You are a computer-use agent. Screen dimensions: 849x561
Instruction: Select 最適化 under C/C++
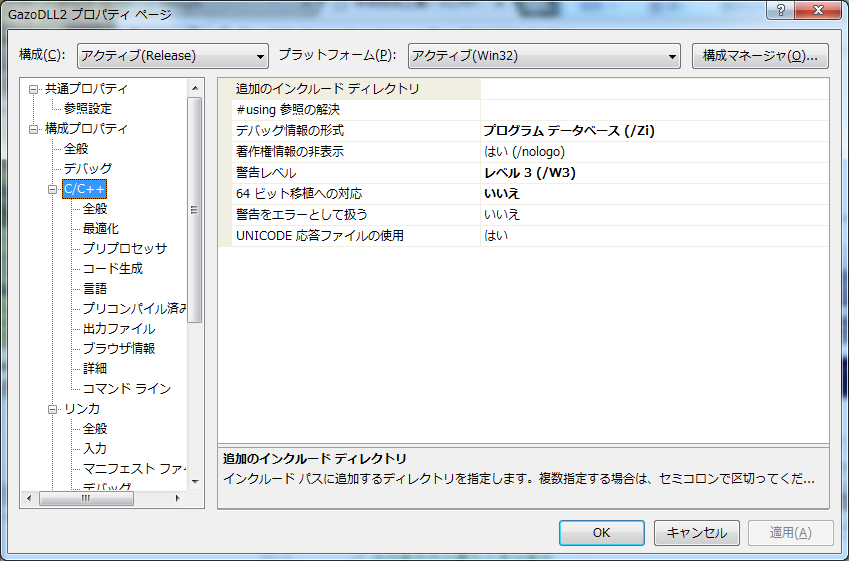coord(100,228)
